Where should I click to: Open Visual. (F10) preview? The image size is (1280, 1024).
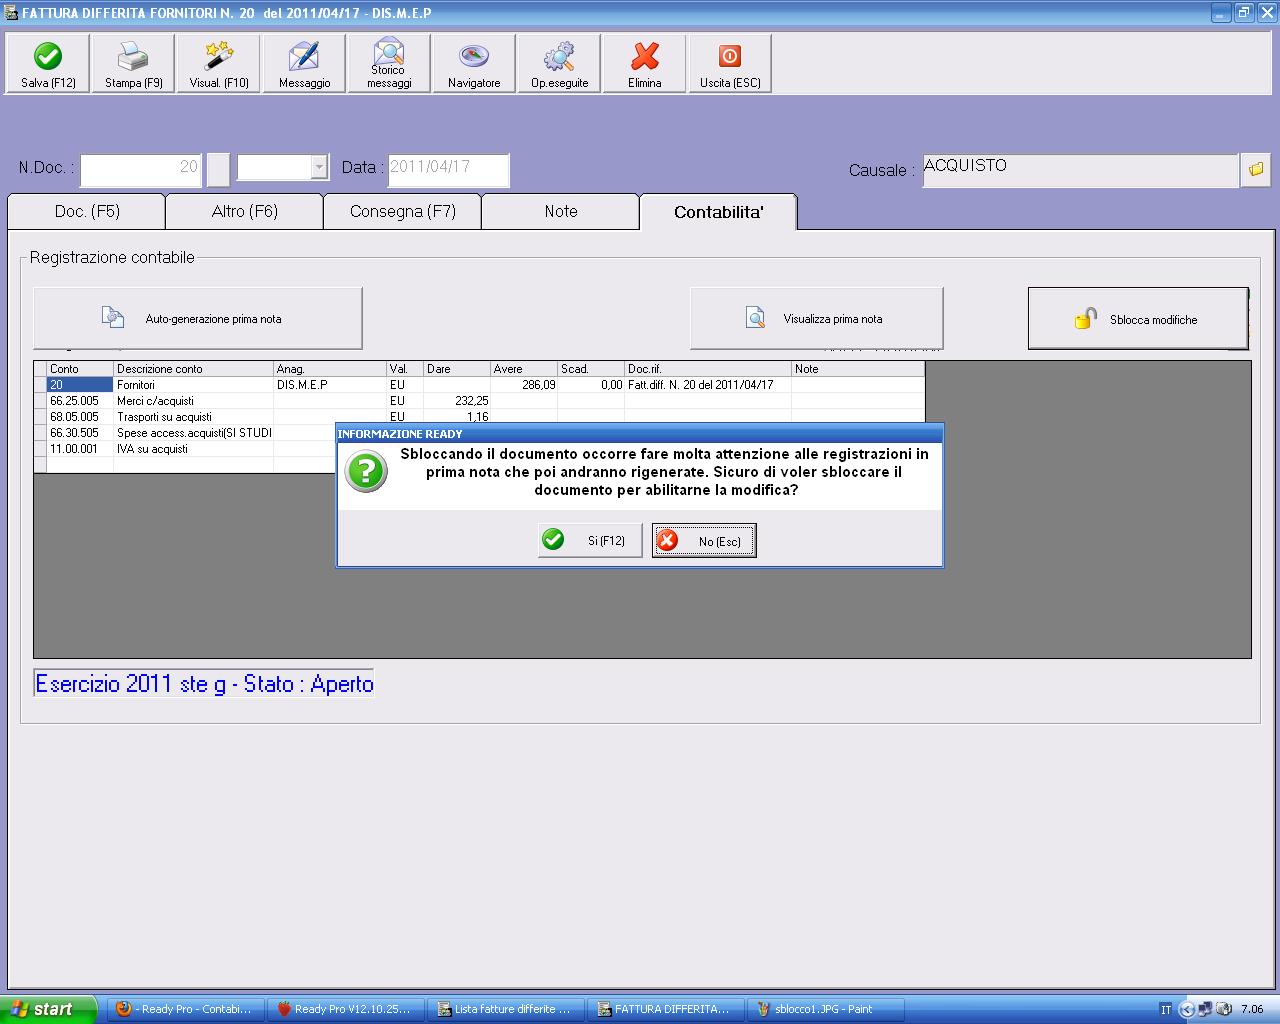(219, 64)
